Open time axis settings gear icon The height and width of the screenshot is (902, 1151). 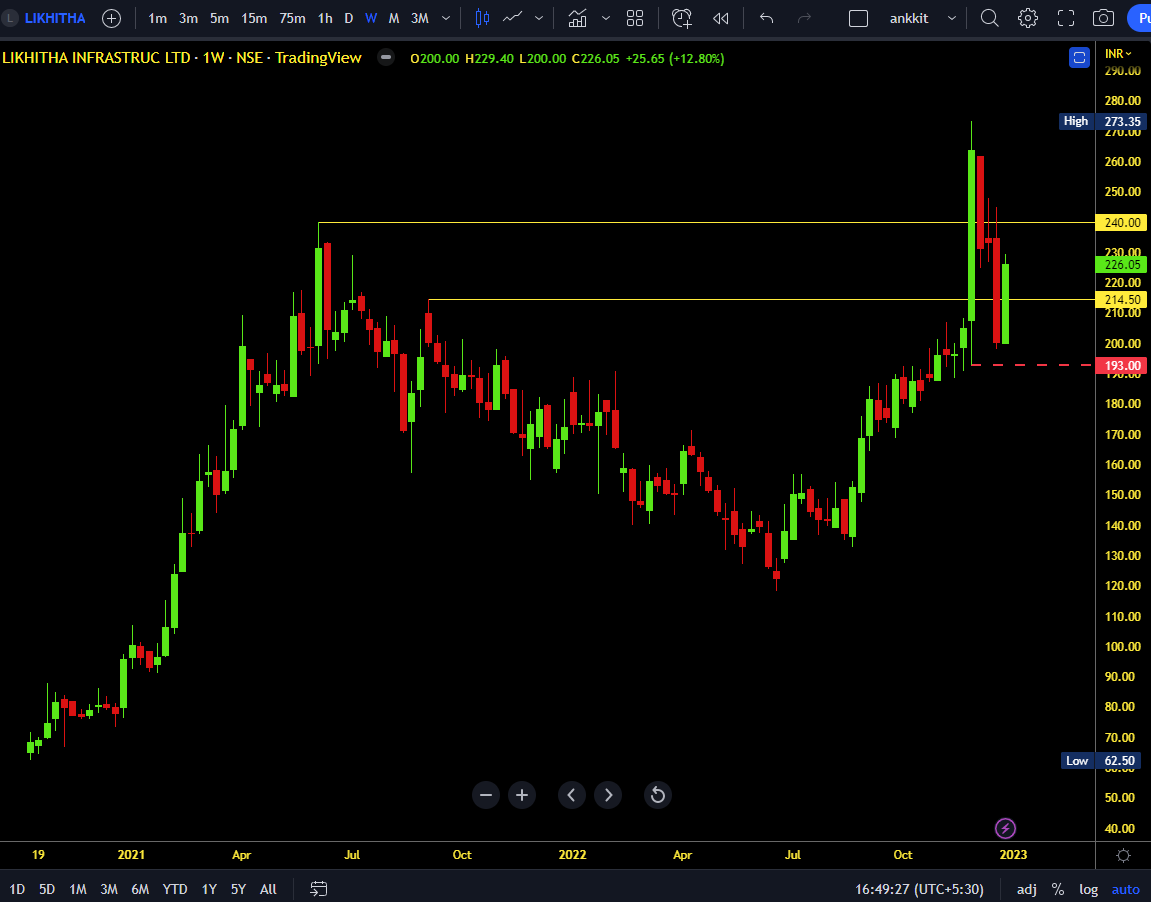[1123, 855]
